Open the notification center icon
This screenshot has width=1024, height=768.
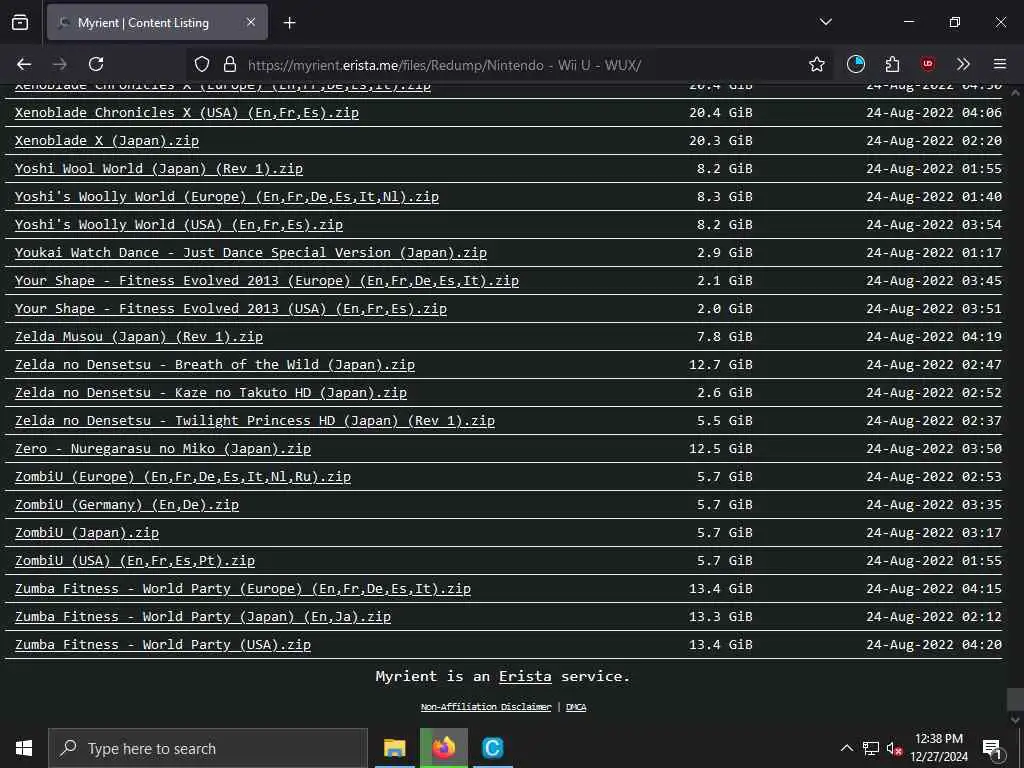992,748
